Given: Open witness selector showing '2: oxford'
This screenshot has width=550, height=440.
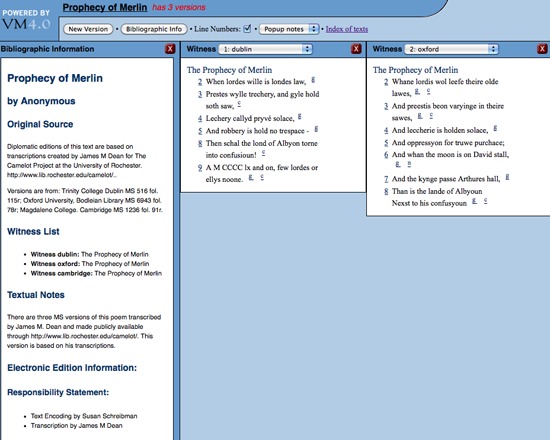Looking at the screenshot, I should [x=451, y=49].
